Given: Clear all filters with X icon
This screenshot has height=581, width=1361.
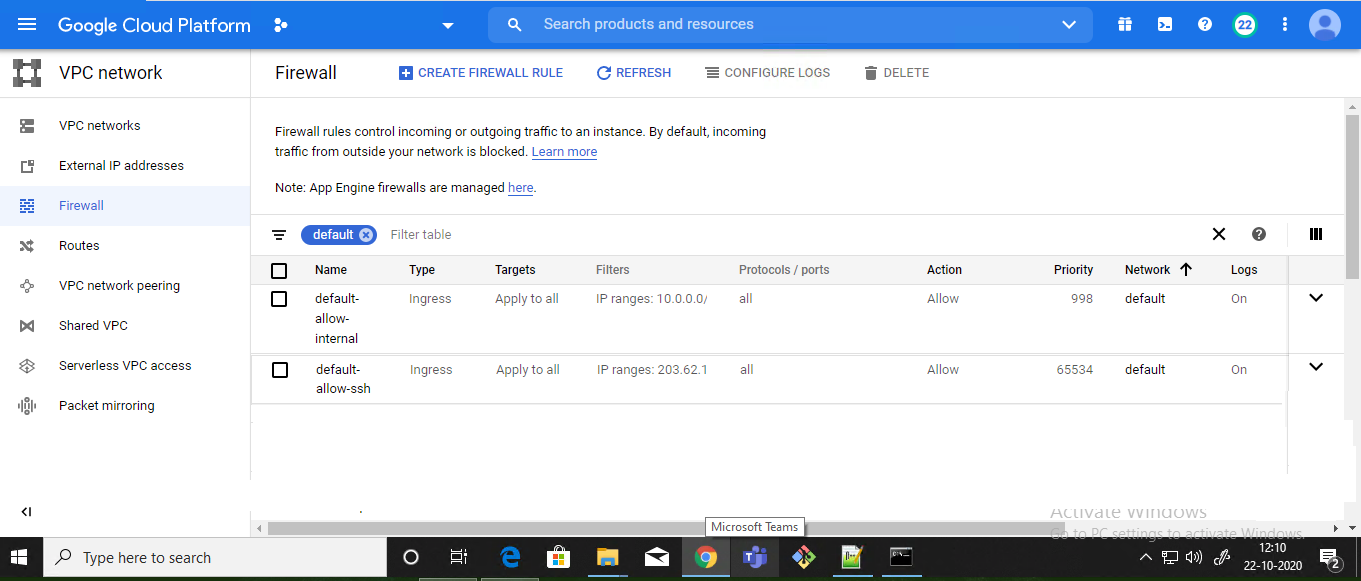Looking at the screenshot, I should click(x=1219, y=235).
